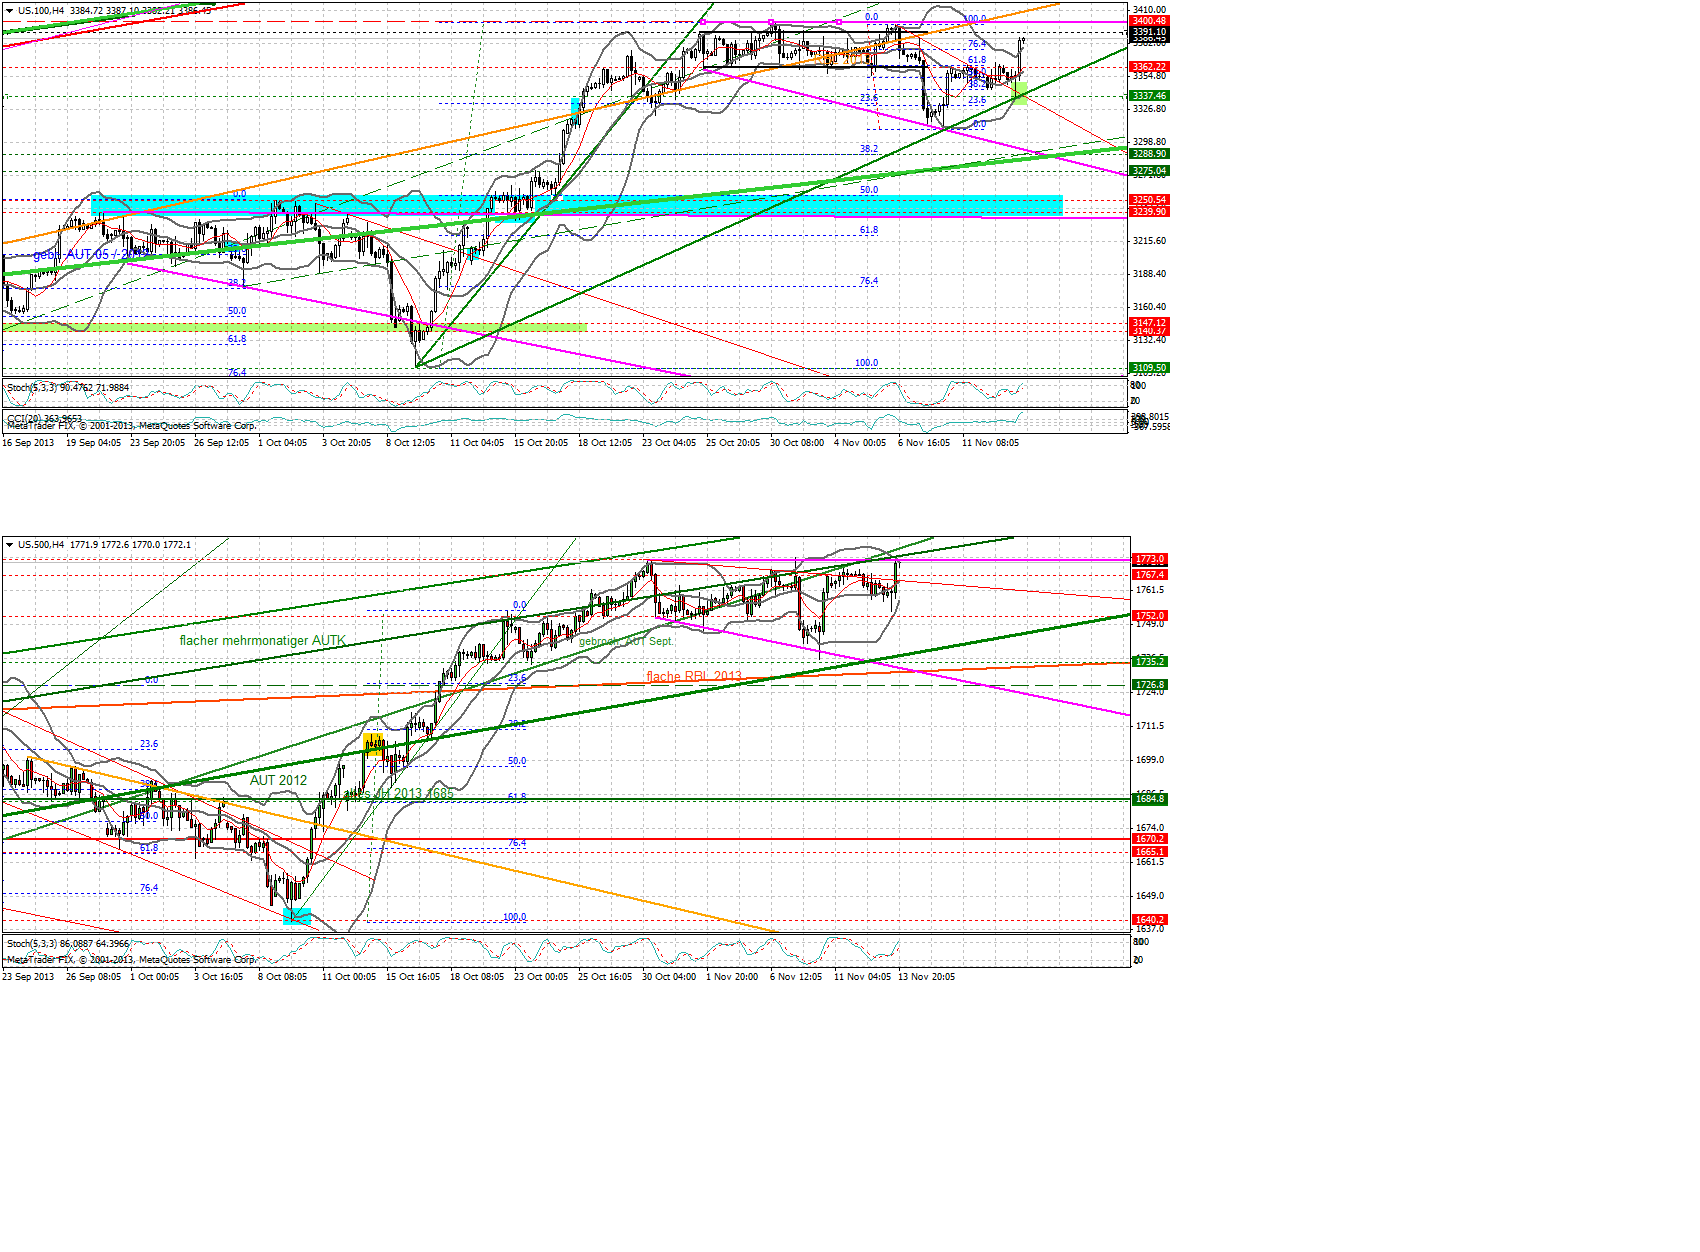Select the red 3362.22 price label
The height and width of the screenshot is (1252, 1700).
(1149, 67)
